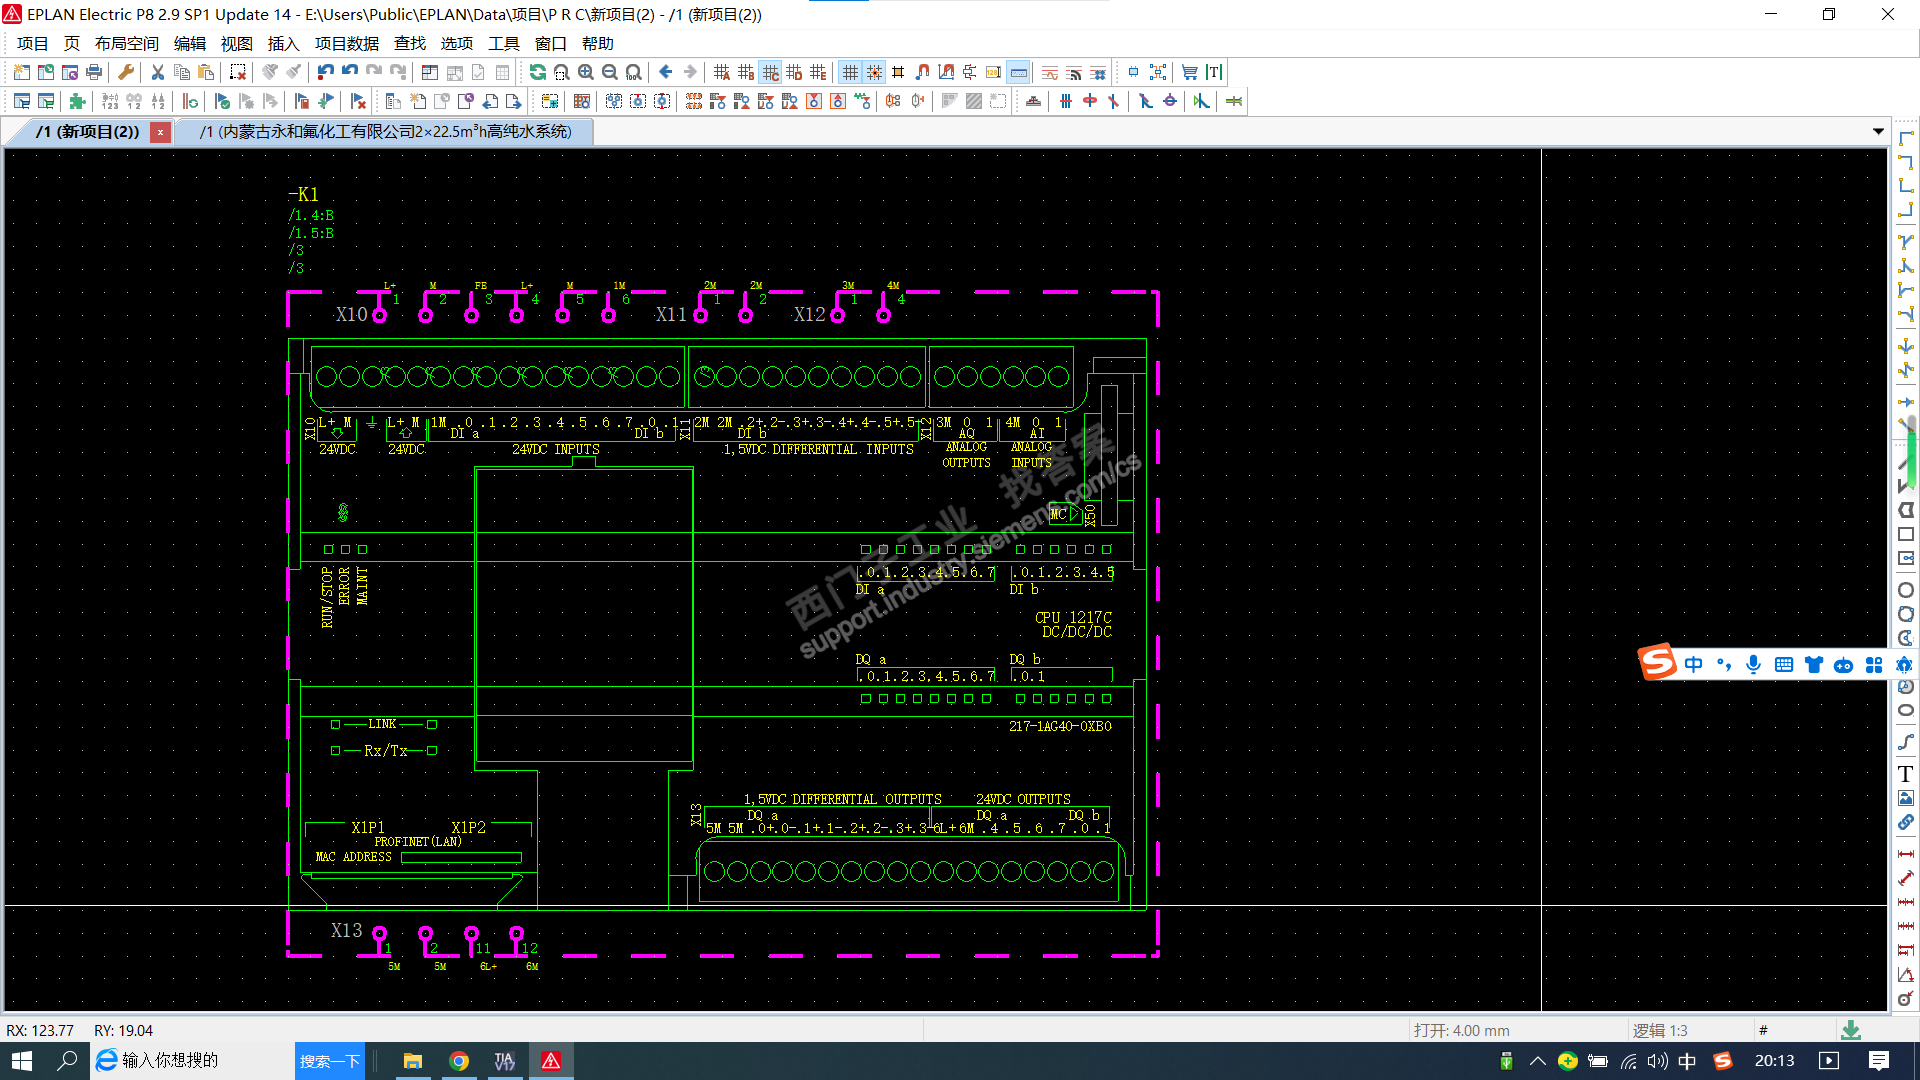
Task: Open the 项目数据 menu
Action: (347, 44)
